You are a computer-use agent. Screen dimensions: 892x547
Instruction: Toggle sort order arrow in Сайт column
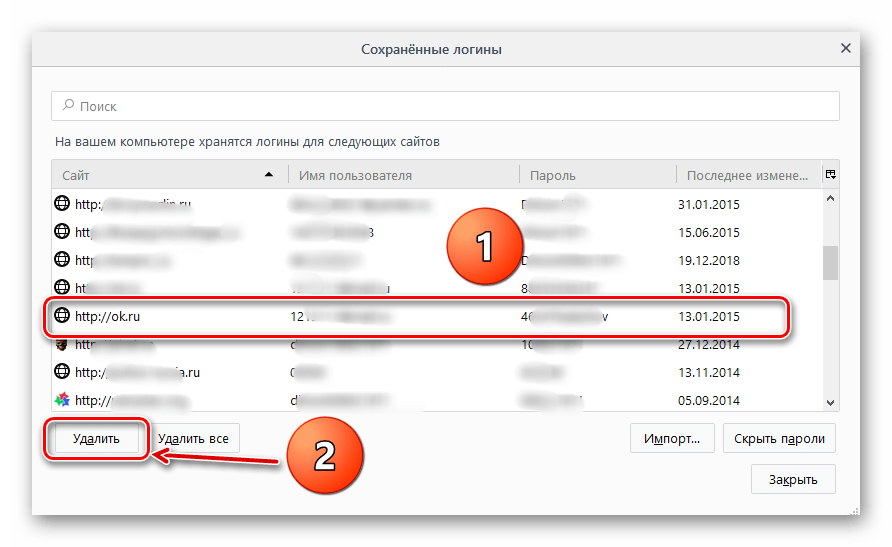click(268, 175)
